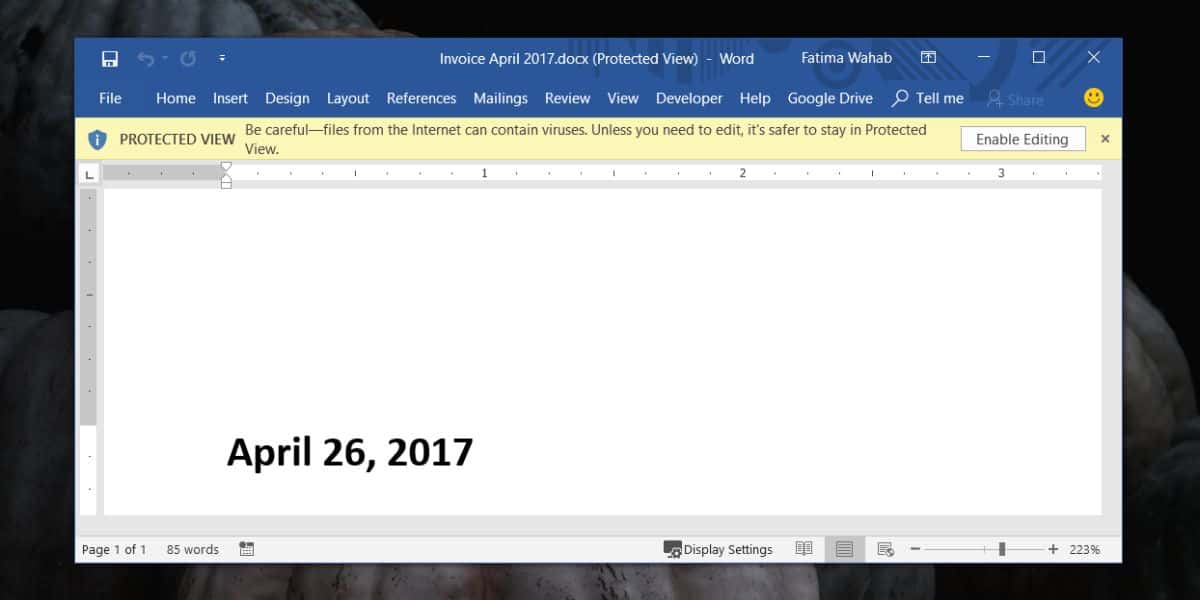Screen dimensions: 1200x600
Task: Click the Fatima Wahab account name
Action: tap(846, 57)
